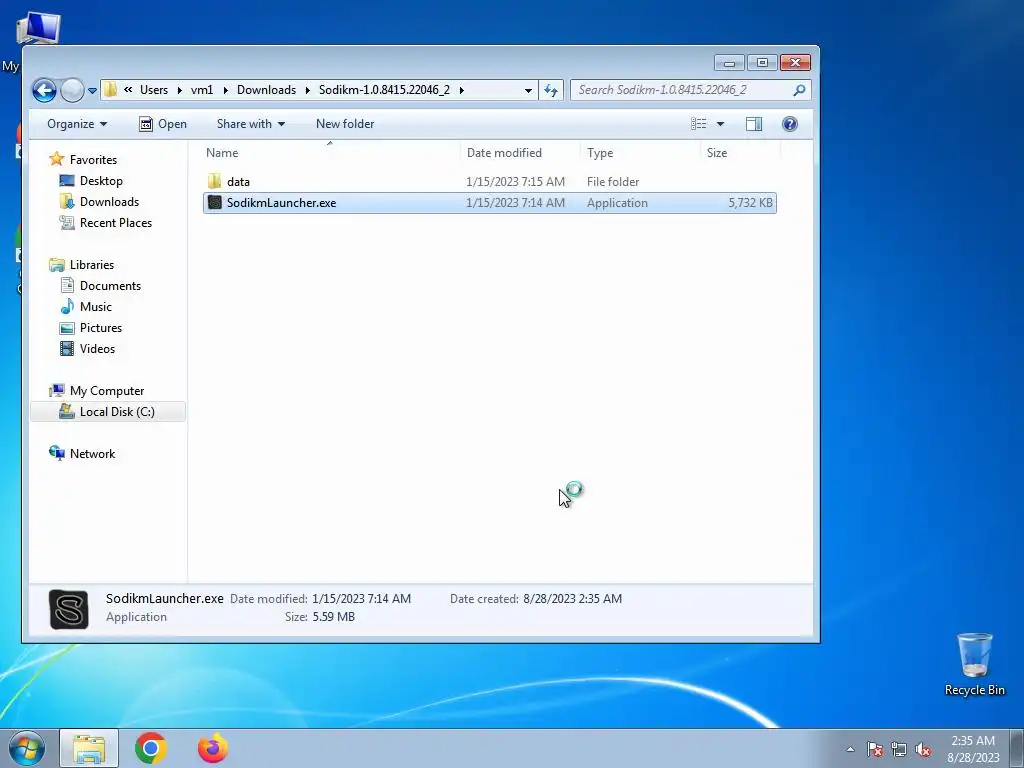Click the greyed Forward navigation arrow

tap(72, 90)
